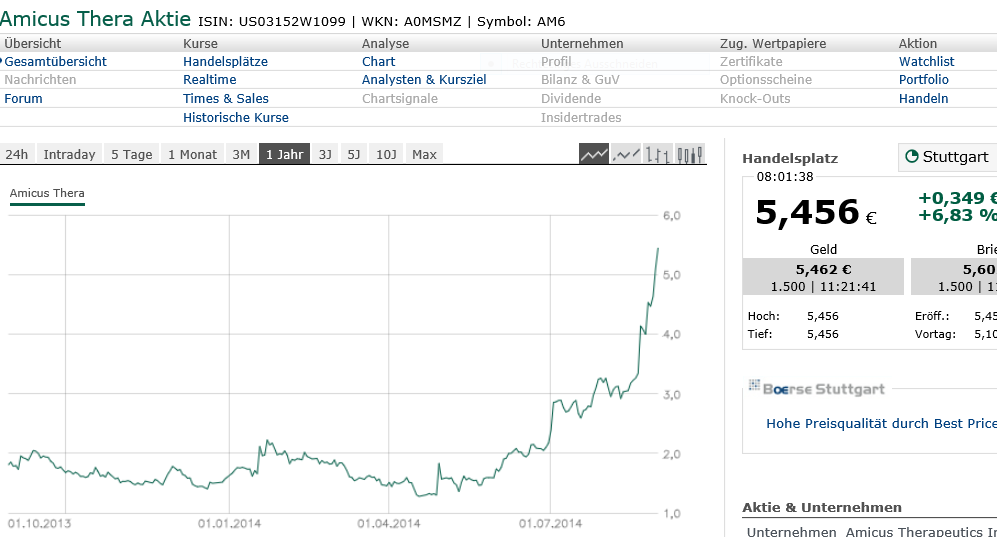Open the Stuttgart Handelsplatz selector
The width and height of the screenshot is (997, 537).
947,157
